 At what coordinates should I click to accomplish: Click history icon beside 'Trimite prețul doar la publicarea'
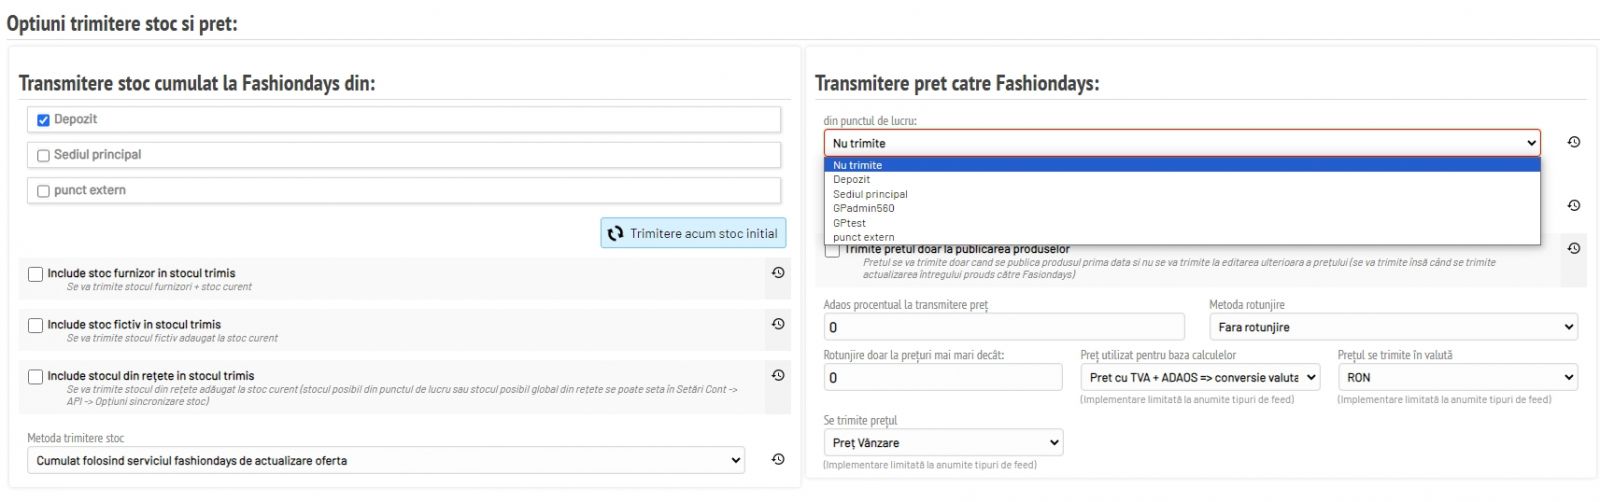coord(1573,248)
